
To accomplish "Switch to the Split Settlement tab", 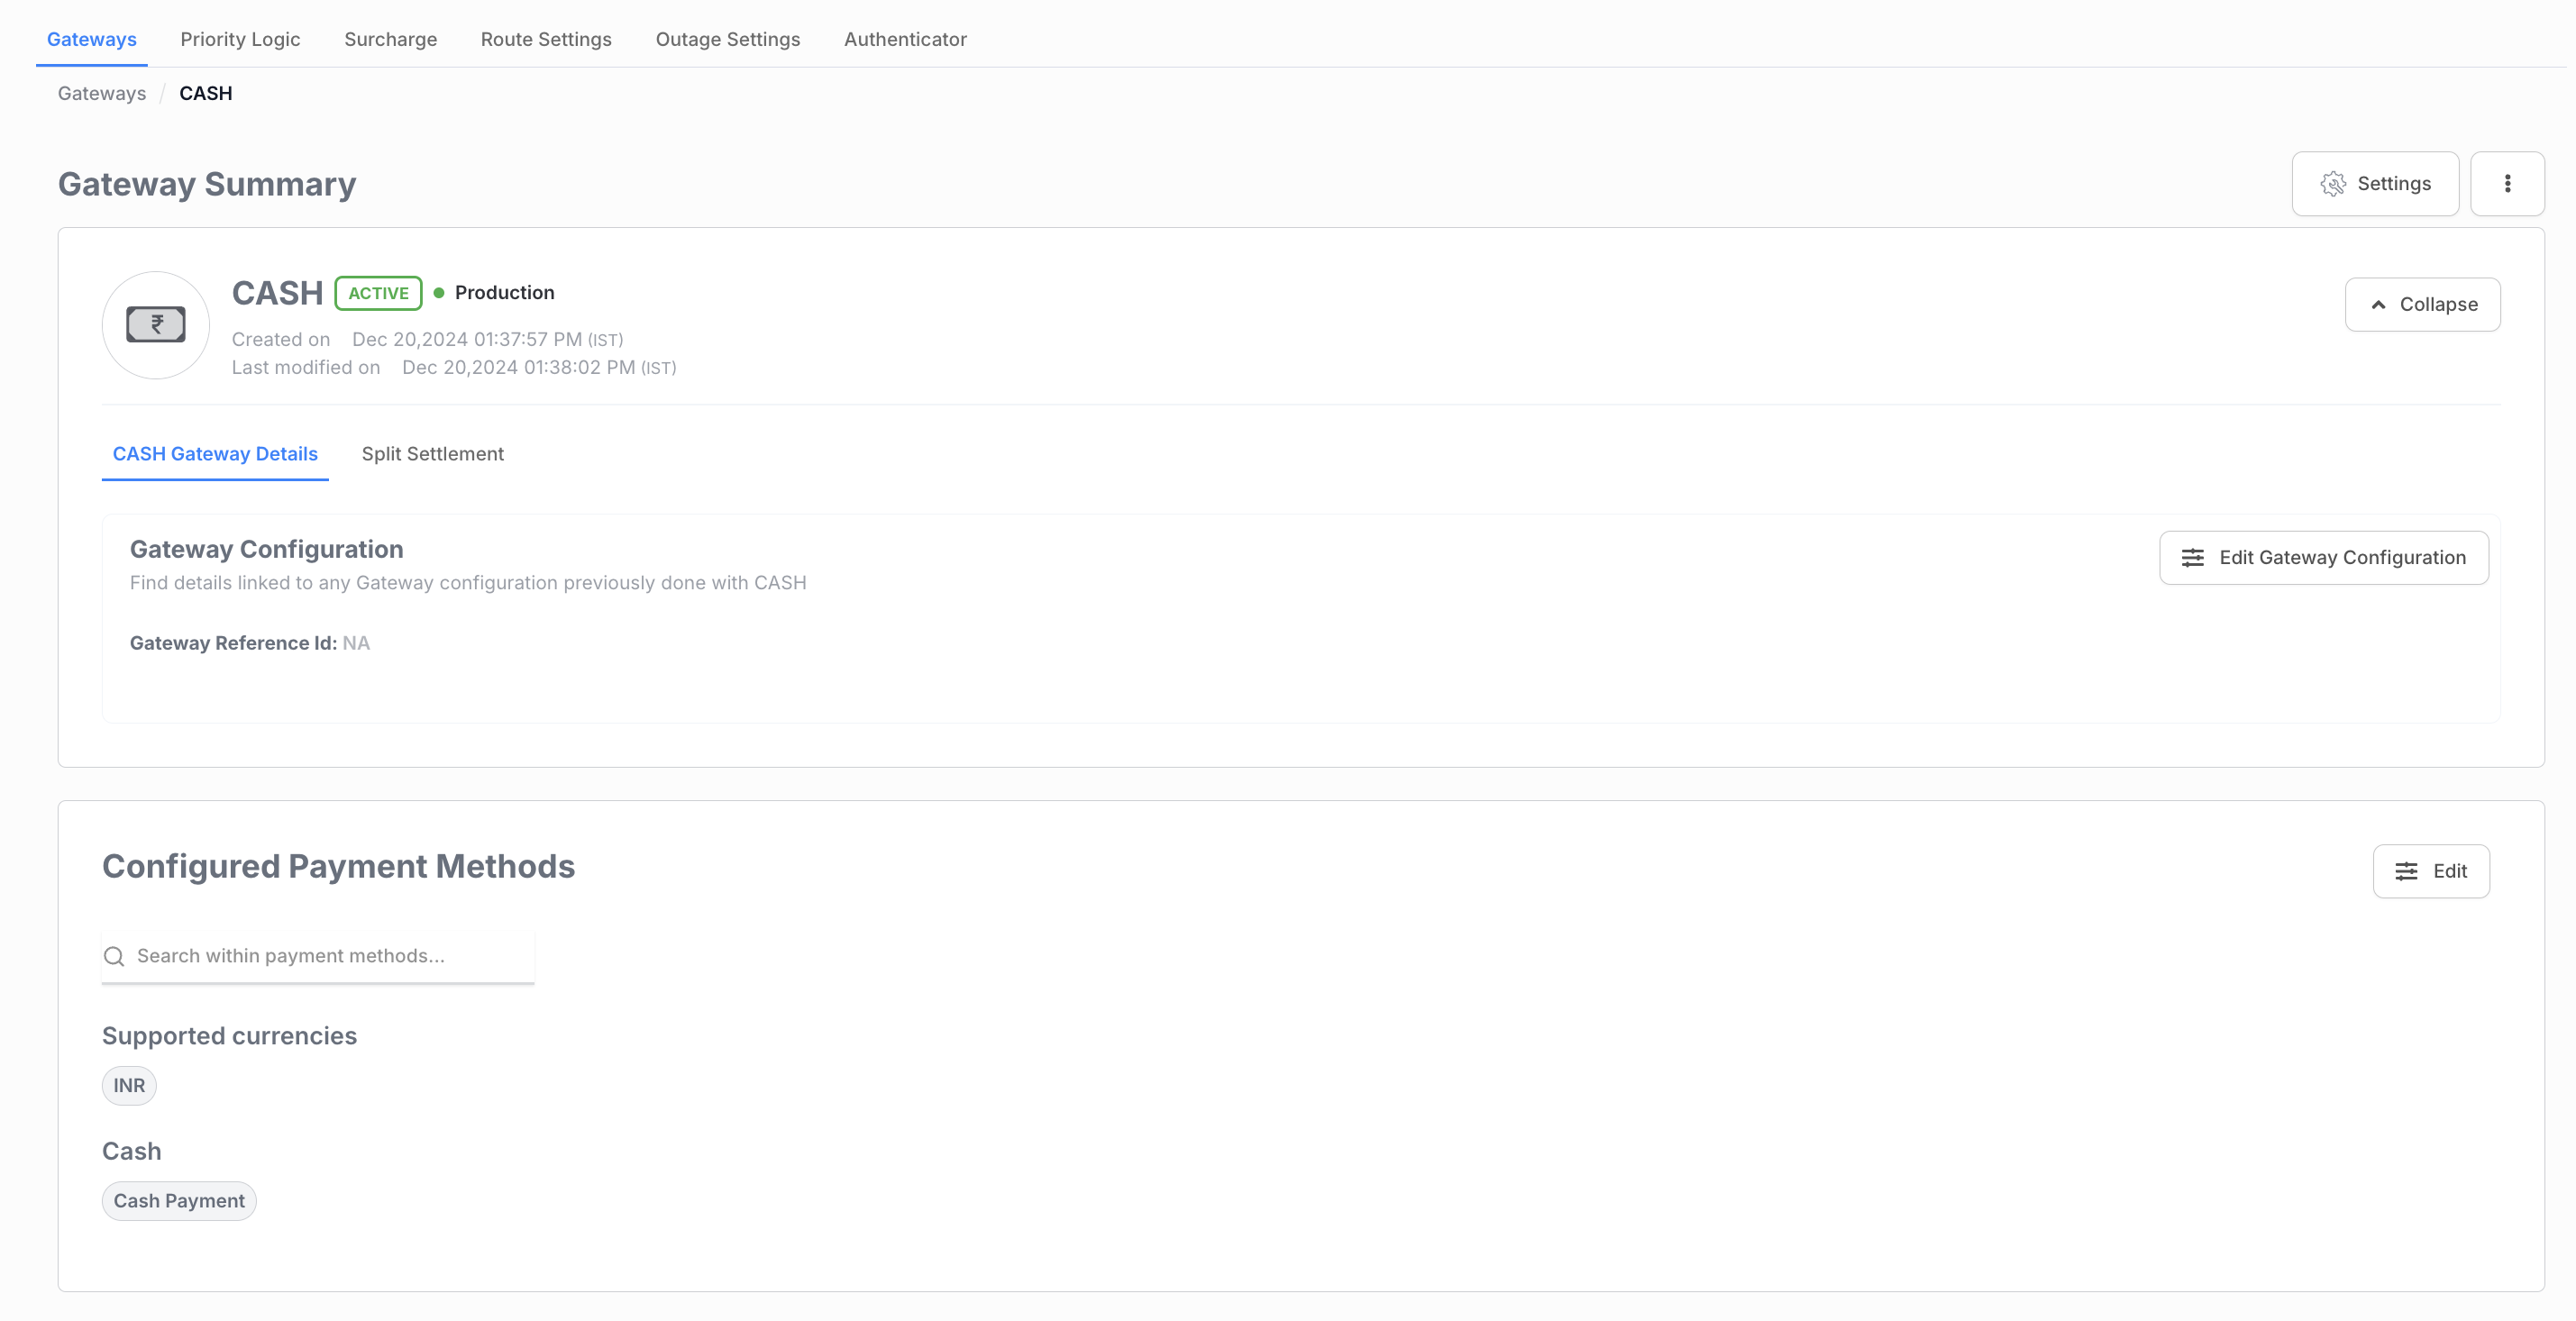I will pos(432,454).
